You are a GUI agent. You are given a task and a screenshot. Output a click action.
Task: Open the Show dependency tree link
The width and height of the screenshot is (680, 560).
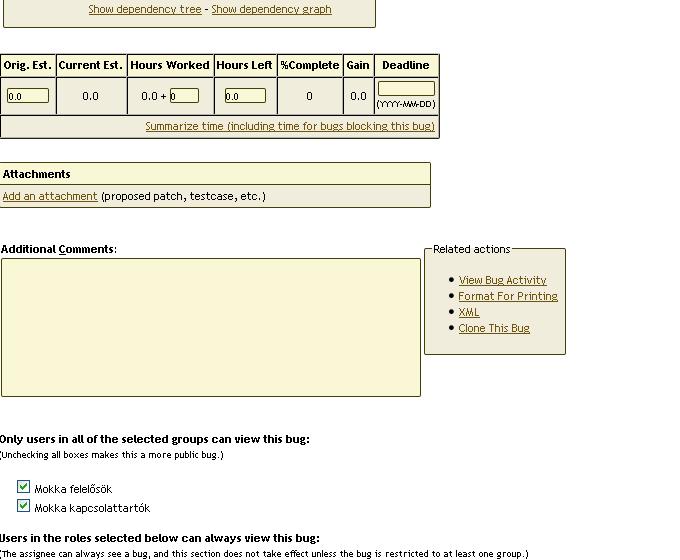(x=145, y=9)
